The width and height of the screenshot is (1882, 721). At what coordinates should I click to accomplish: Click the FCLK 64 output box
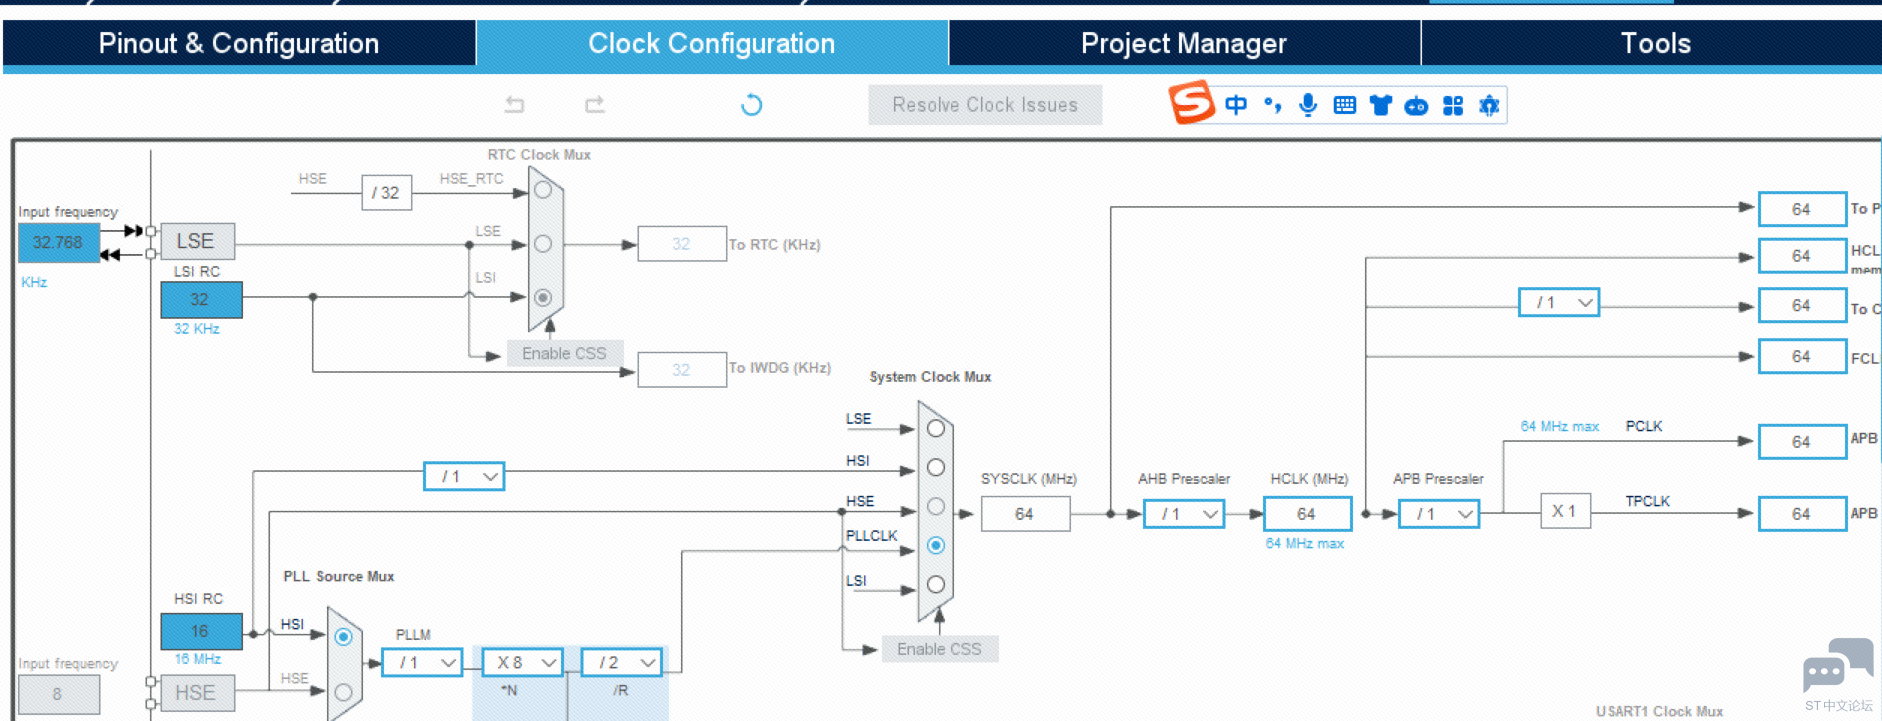1802,356
